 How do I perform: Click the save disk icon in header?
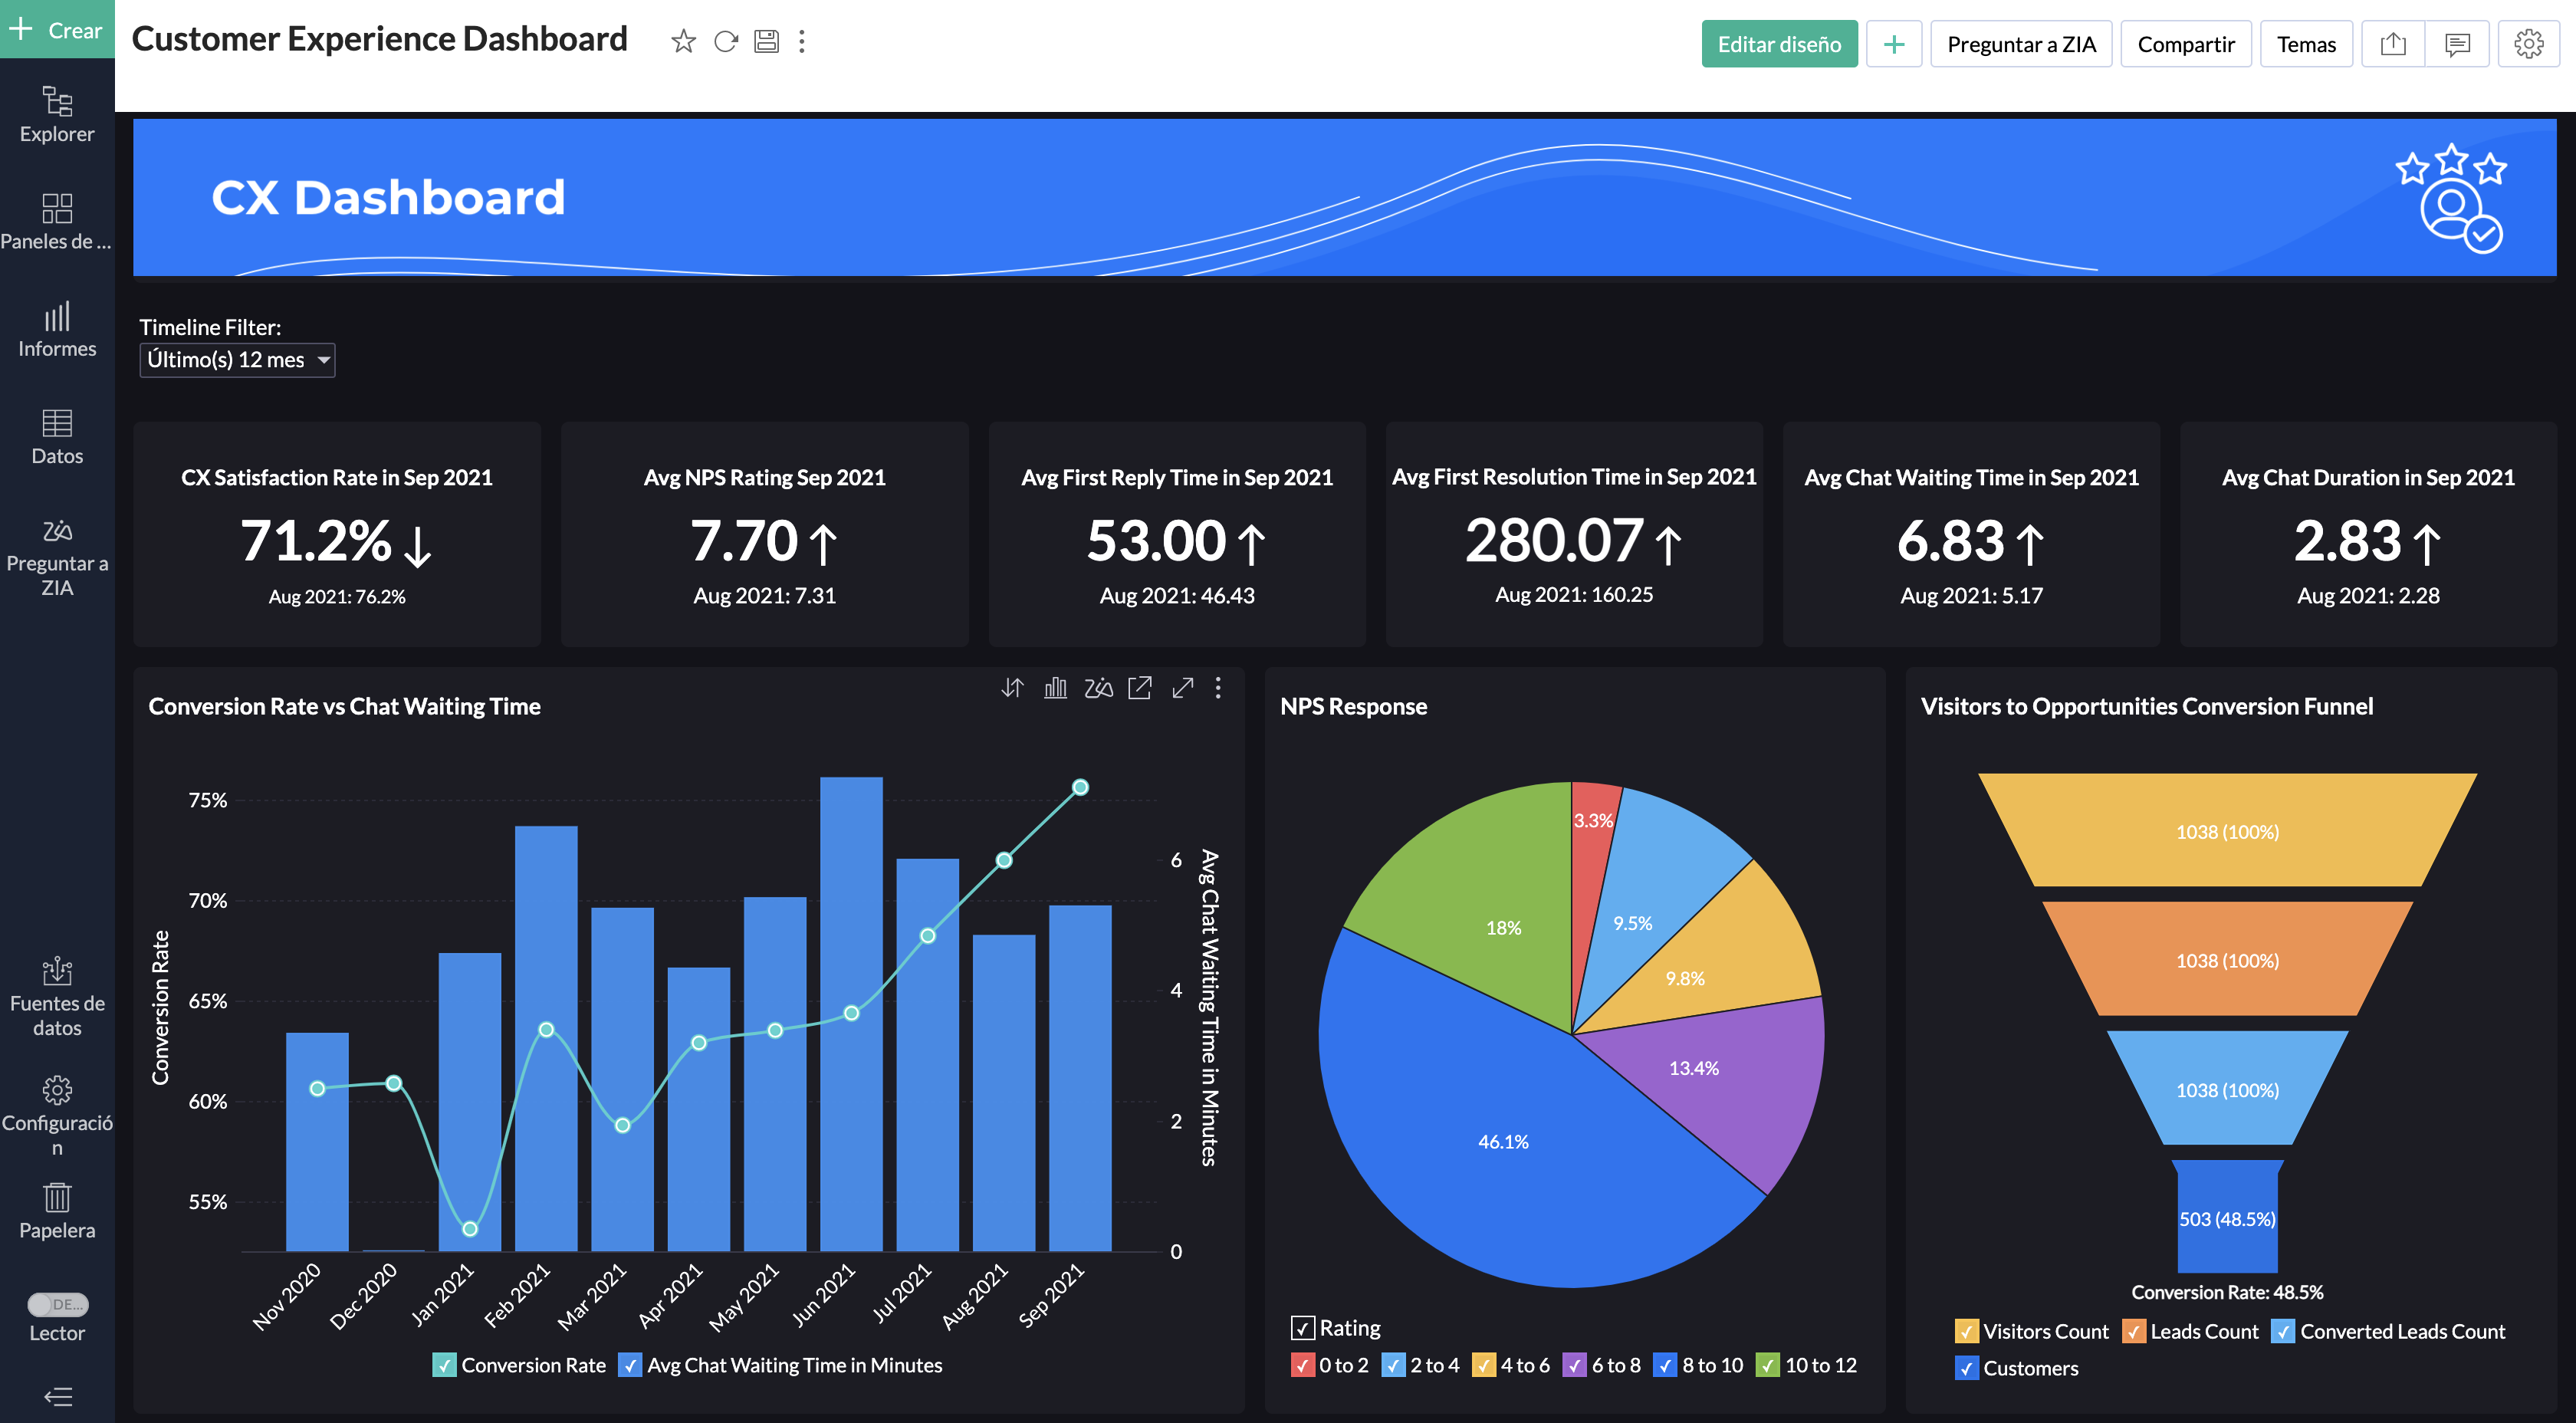(x=766, y=41)
